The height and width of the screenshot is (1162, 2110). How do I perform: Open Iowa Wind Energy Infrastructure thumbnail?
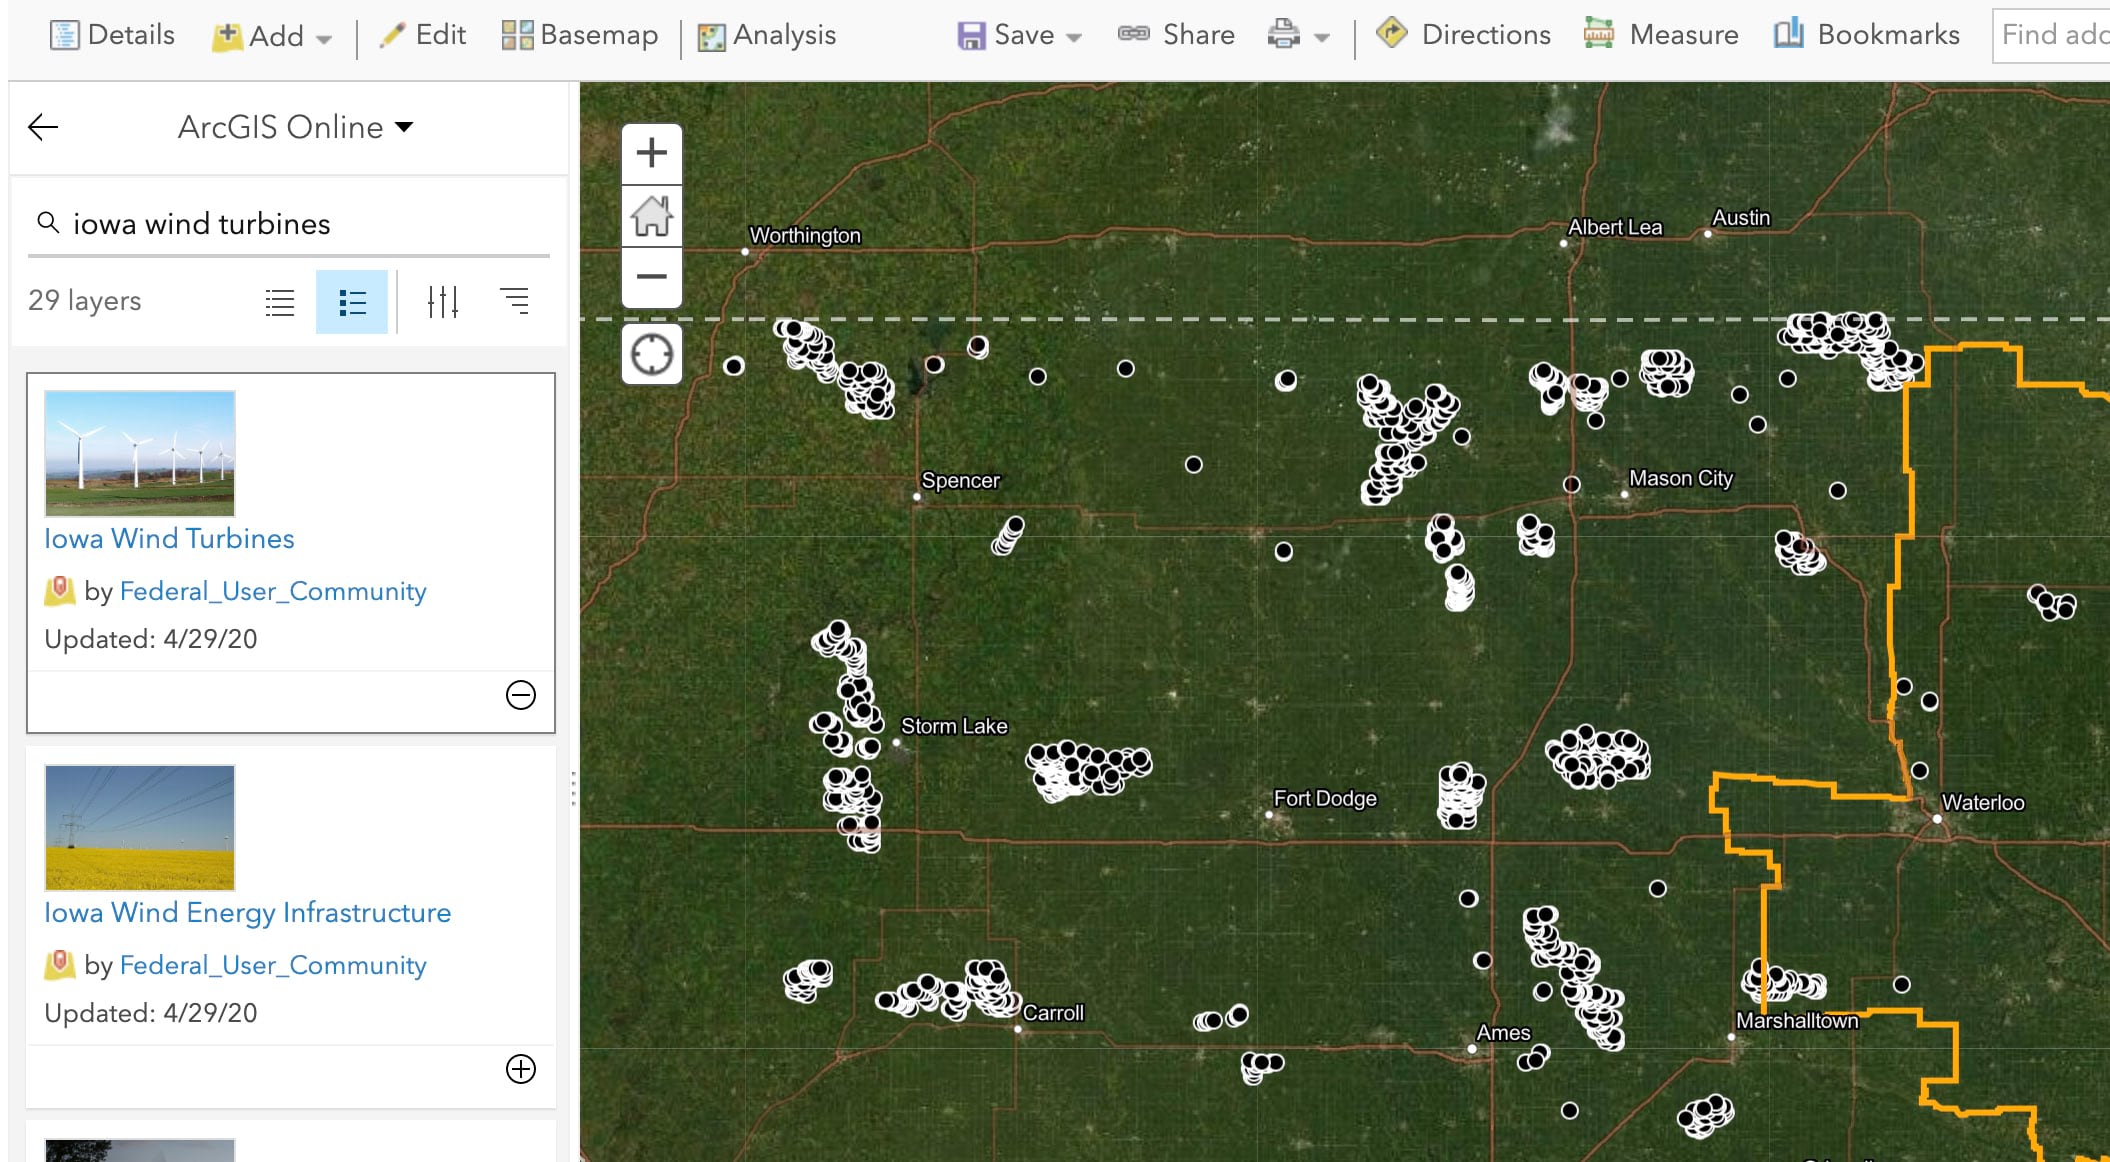point(140,827)
